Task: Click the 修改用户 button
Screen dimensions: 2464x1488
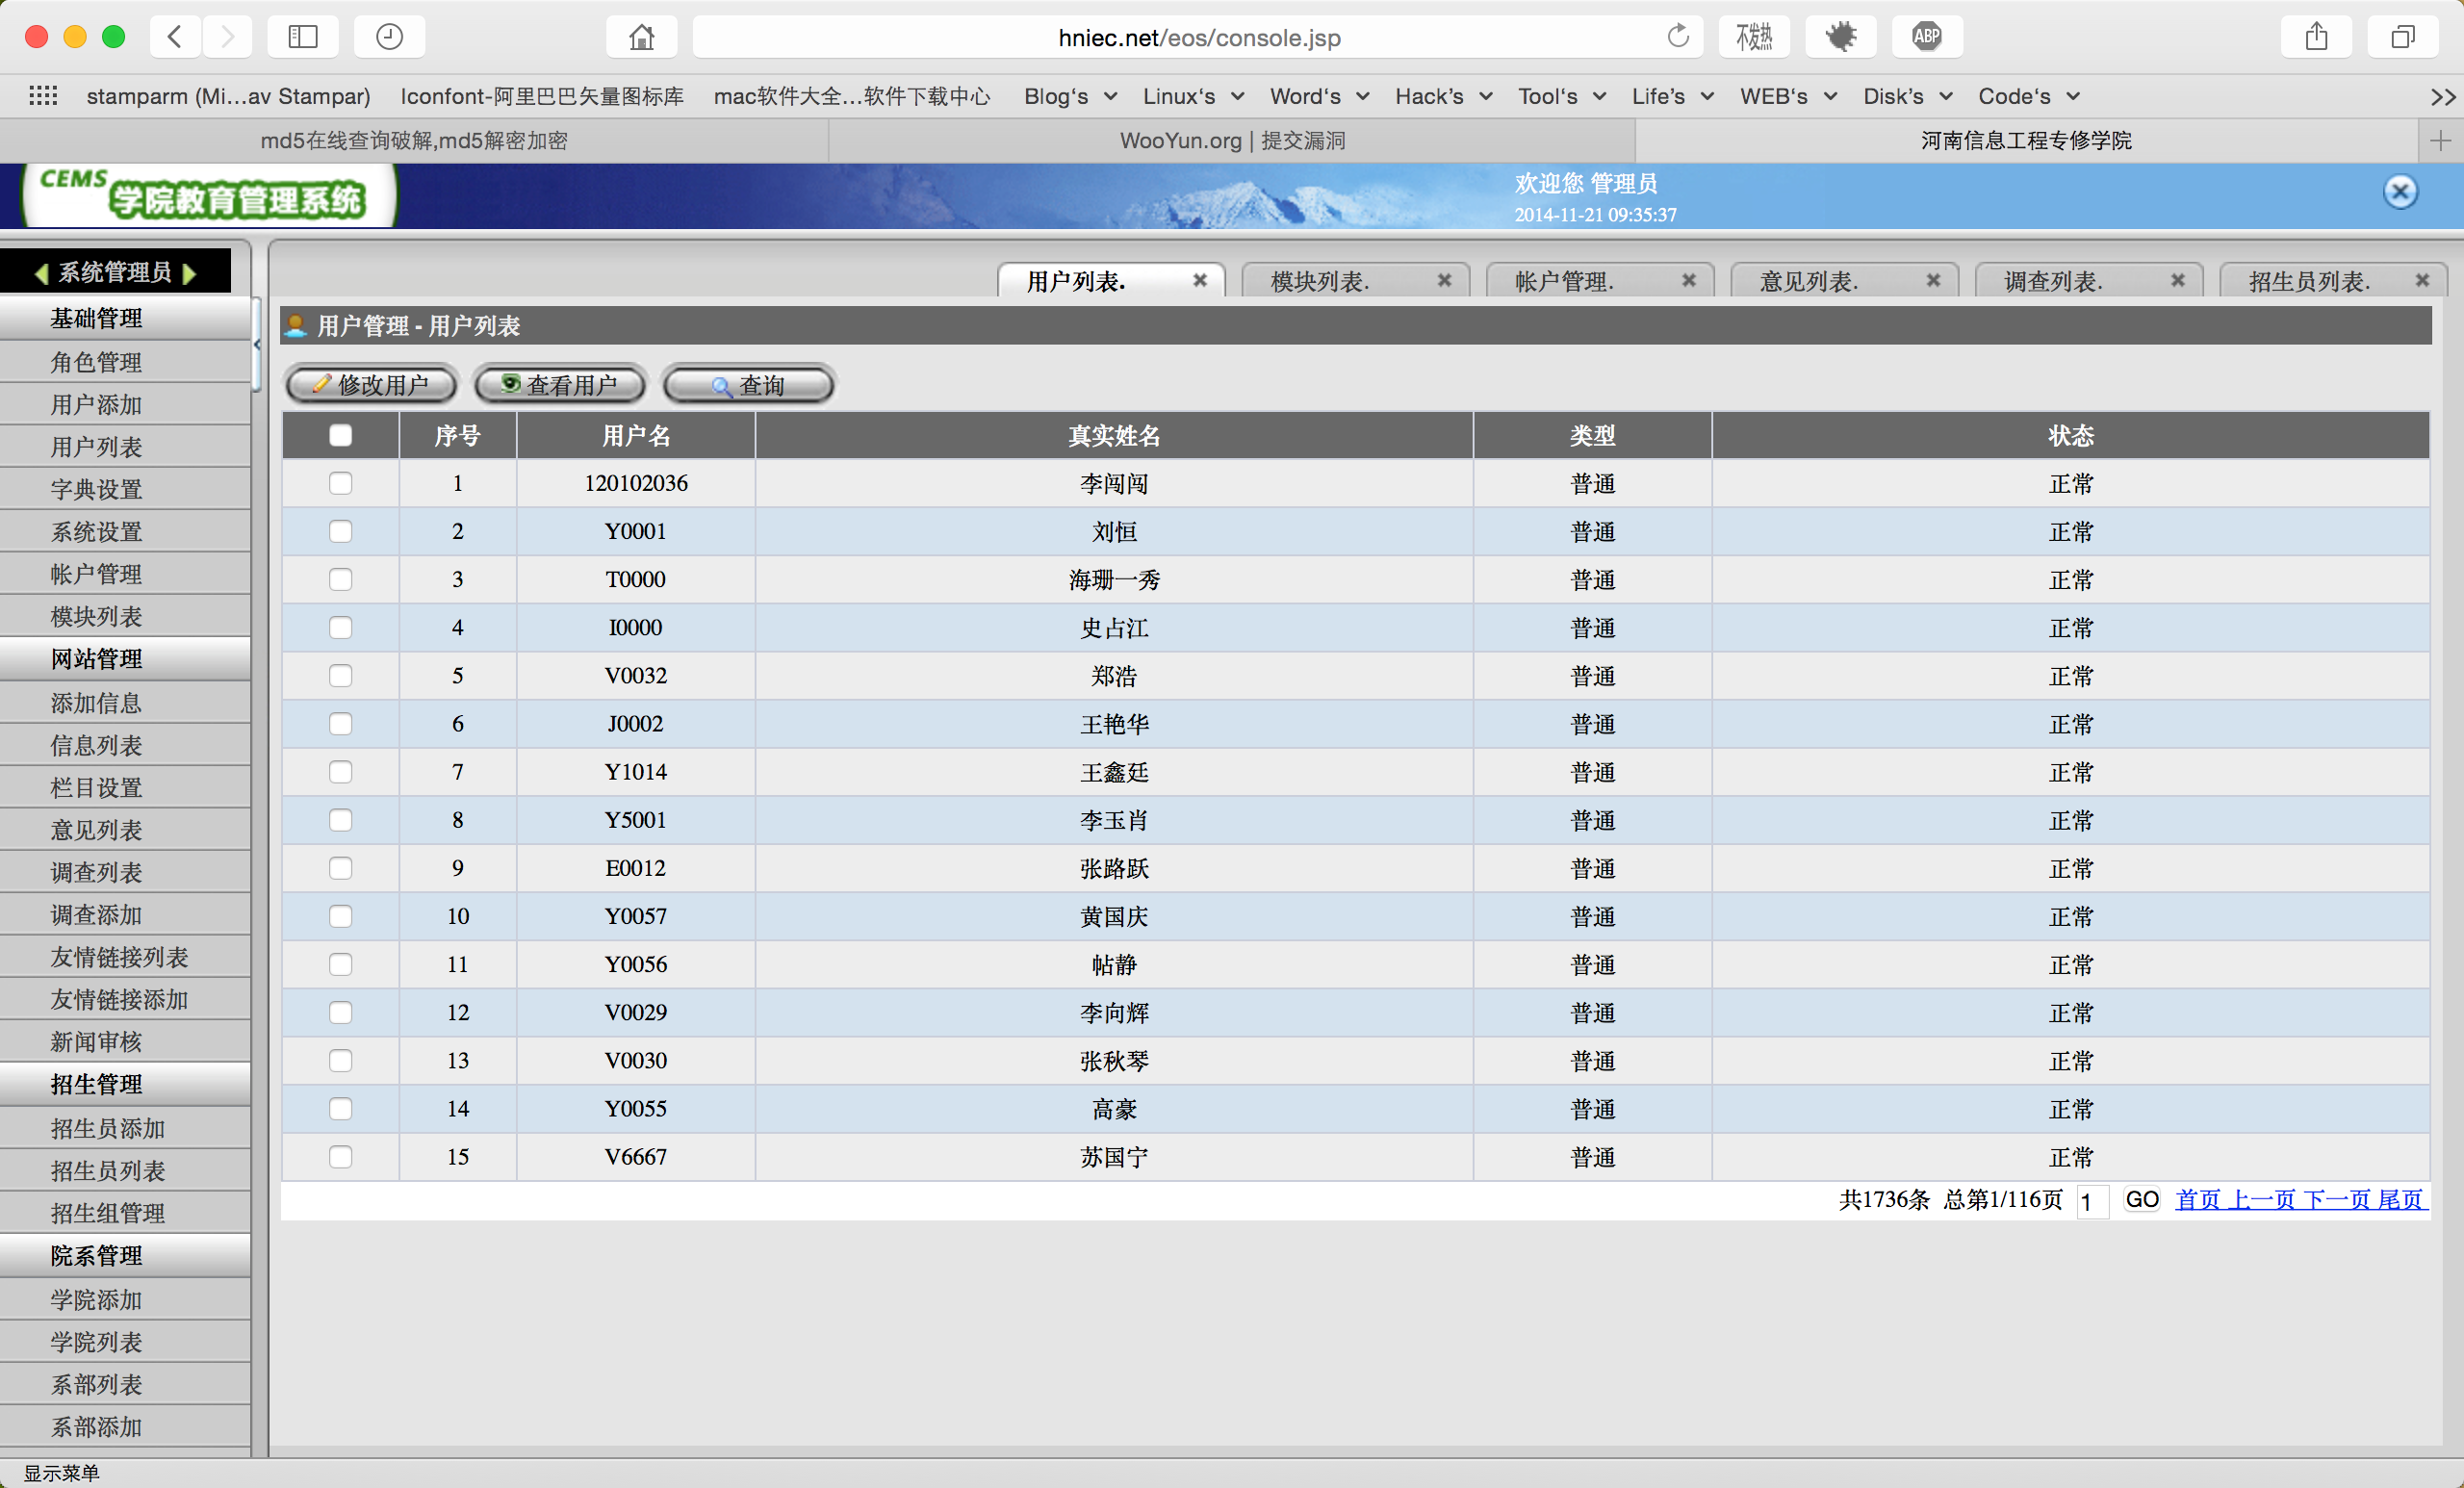Action: (x=371, y=385)
